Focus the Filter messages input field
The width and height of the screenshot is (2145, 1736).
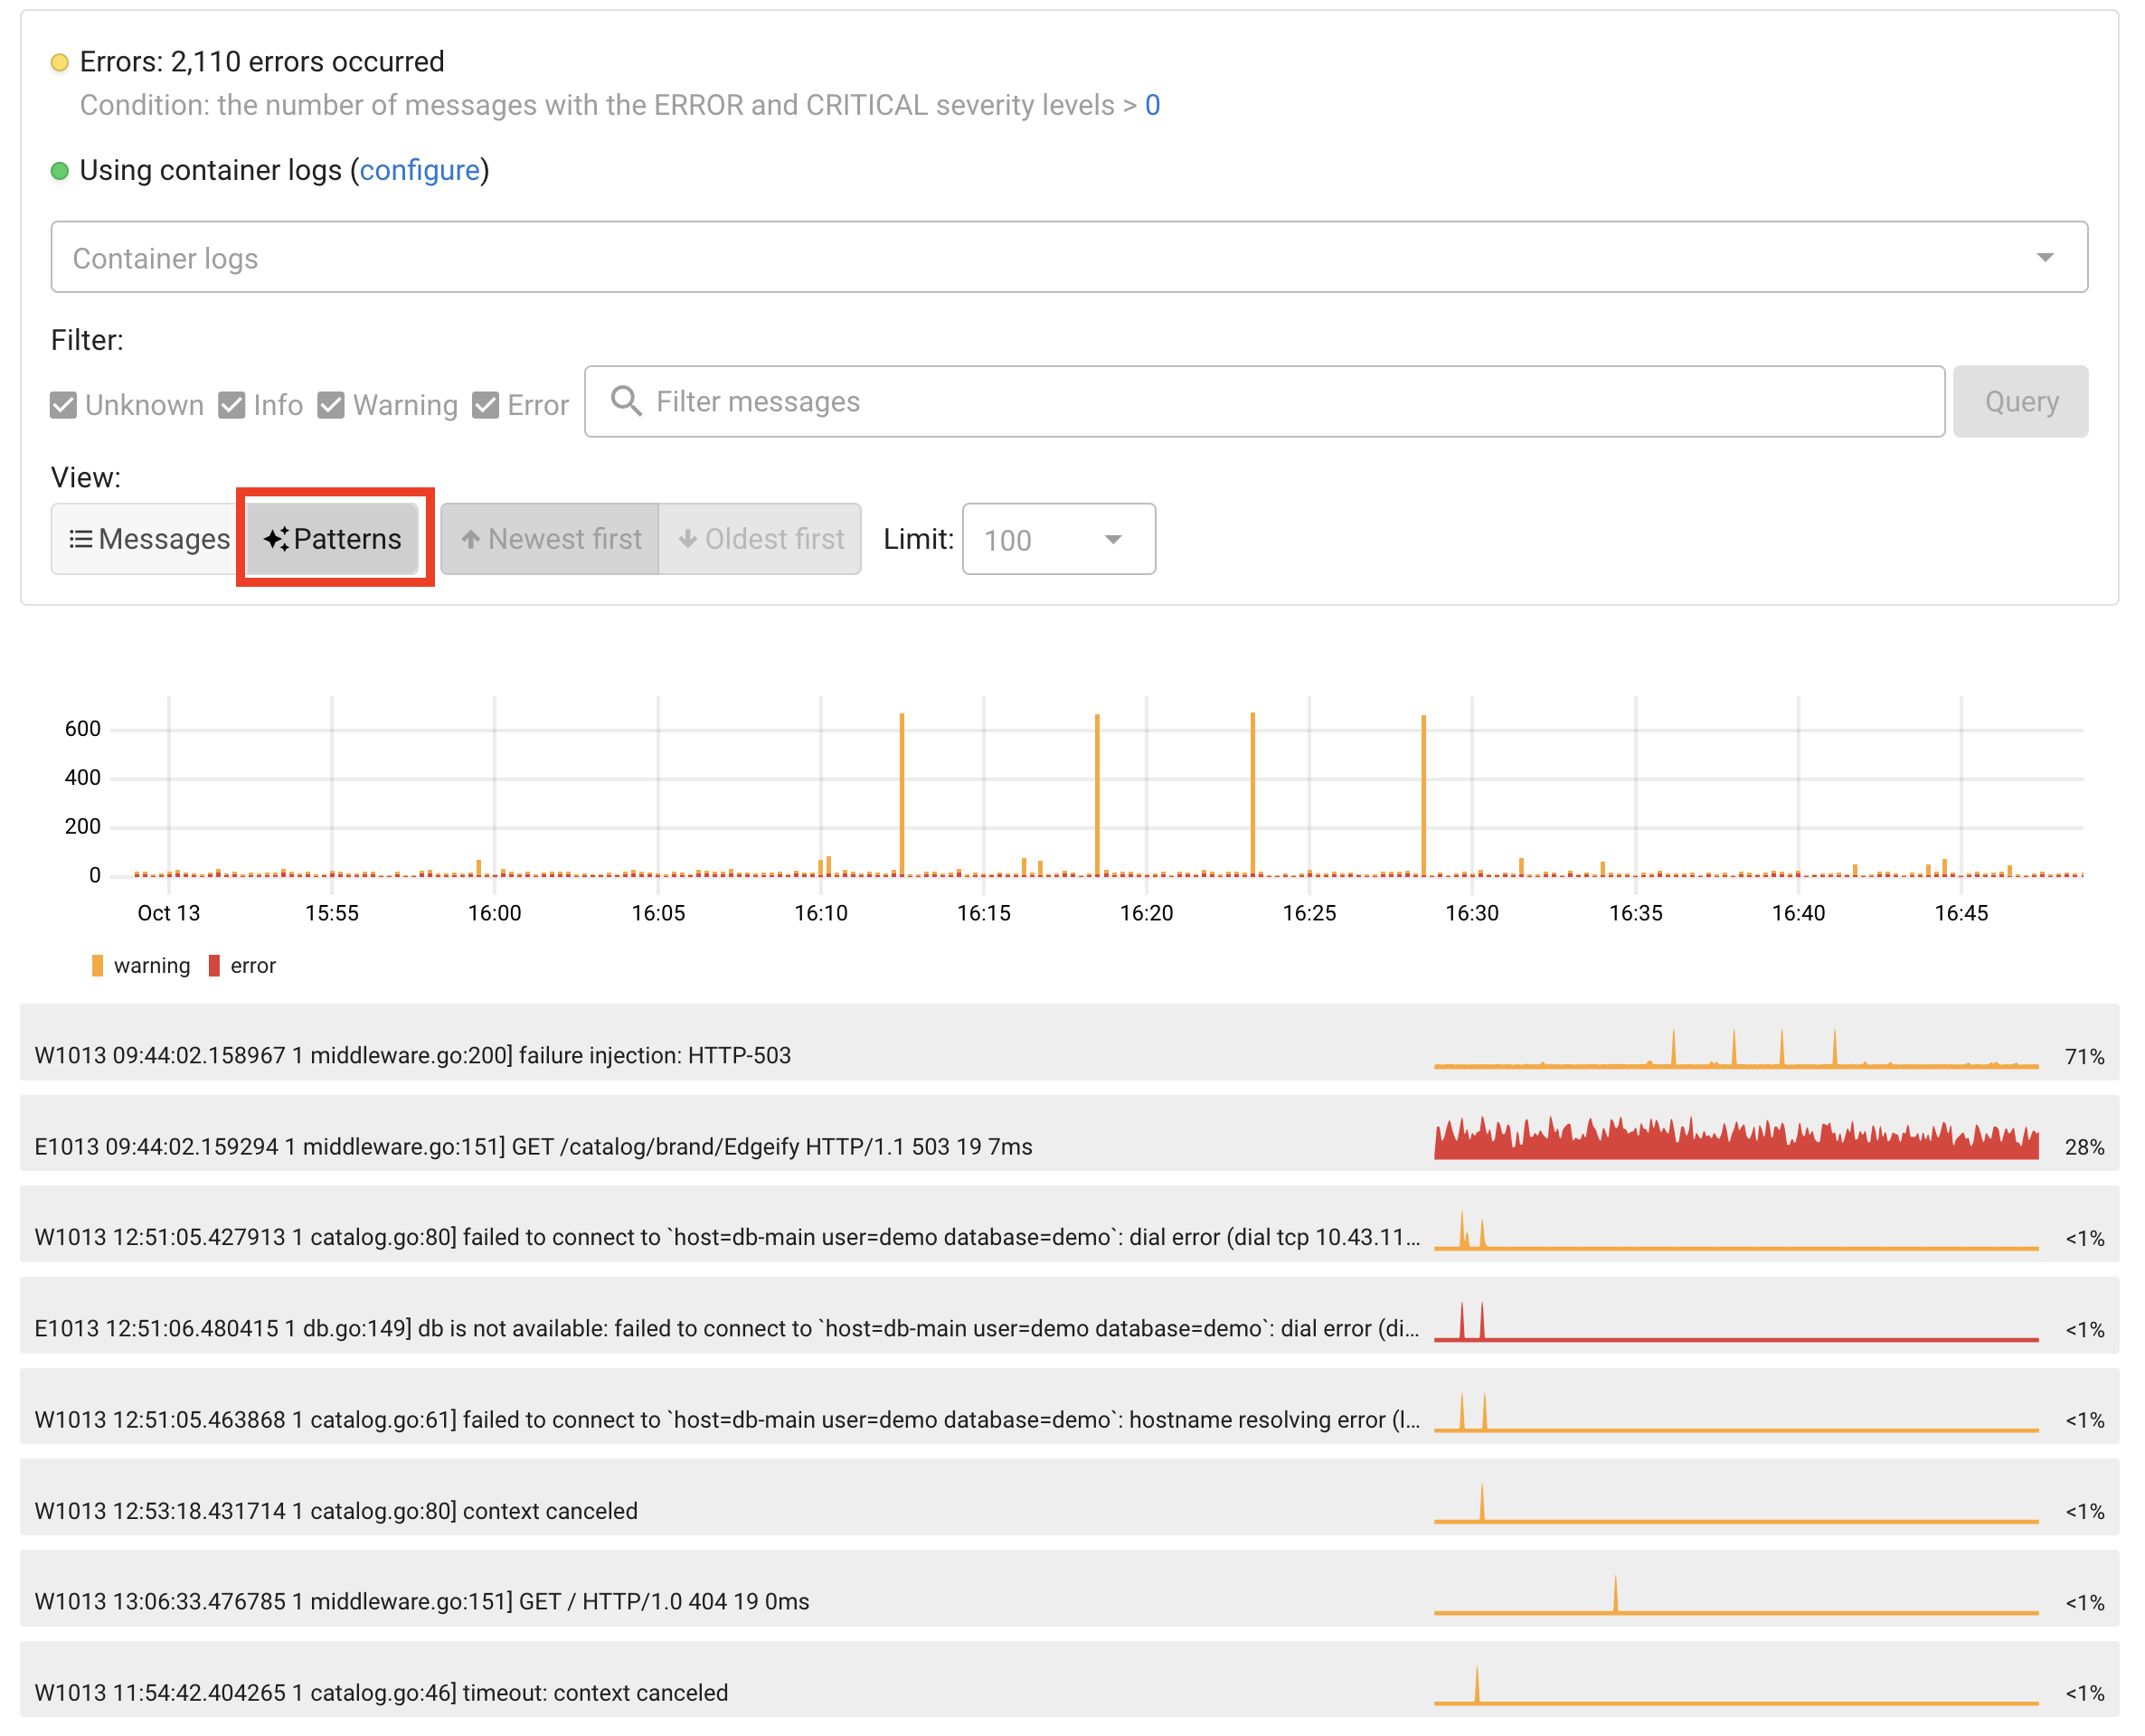tap(1264, 401)
